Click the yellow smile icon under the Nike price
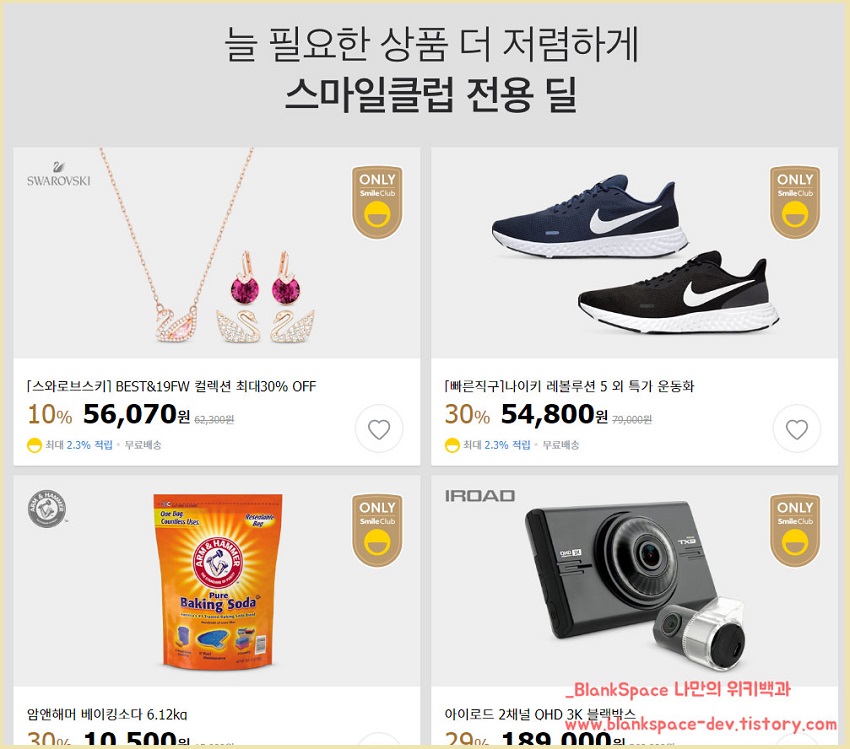Screen dimensions: 850x749 click(452, 445)
